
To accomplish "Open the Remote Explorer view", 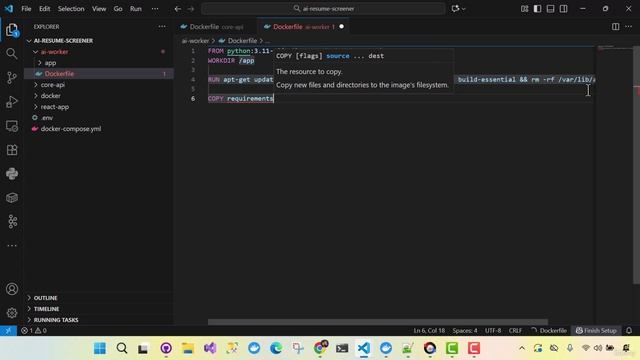I will (12, 126).
